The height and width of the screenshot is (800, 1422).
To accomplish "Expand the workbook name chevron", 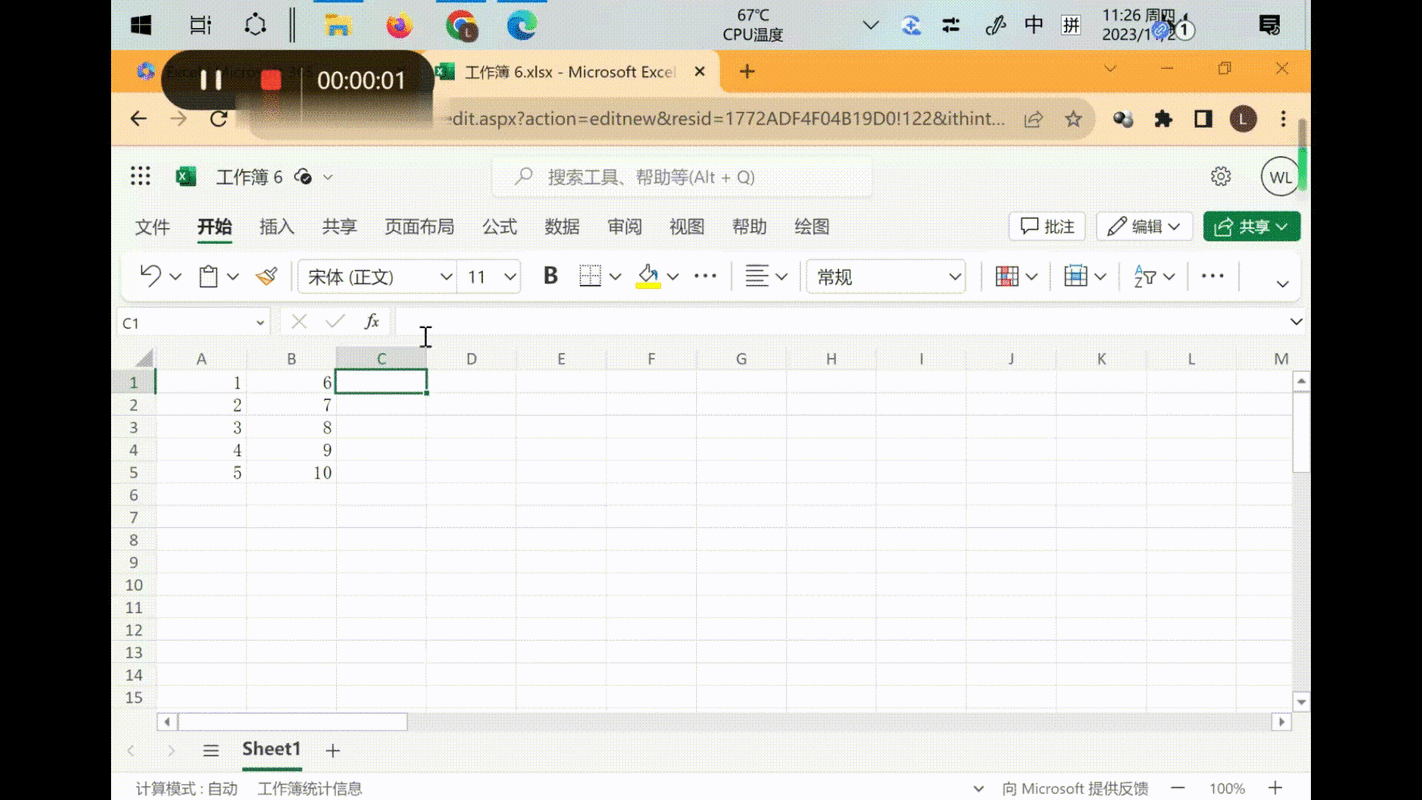I will click(327, 177).
